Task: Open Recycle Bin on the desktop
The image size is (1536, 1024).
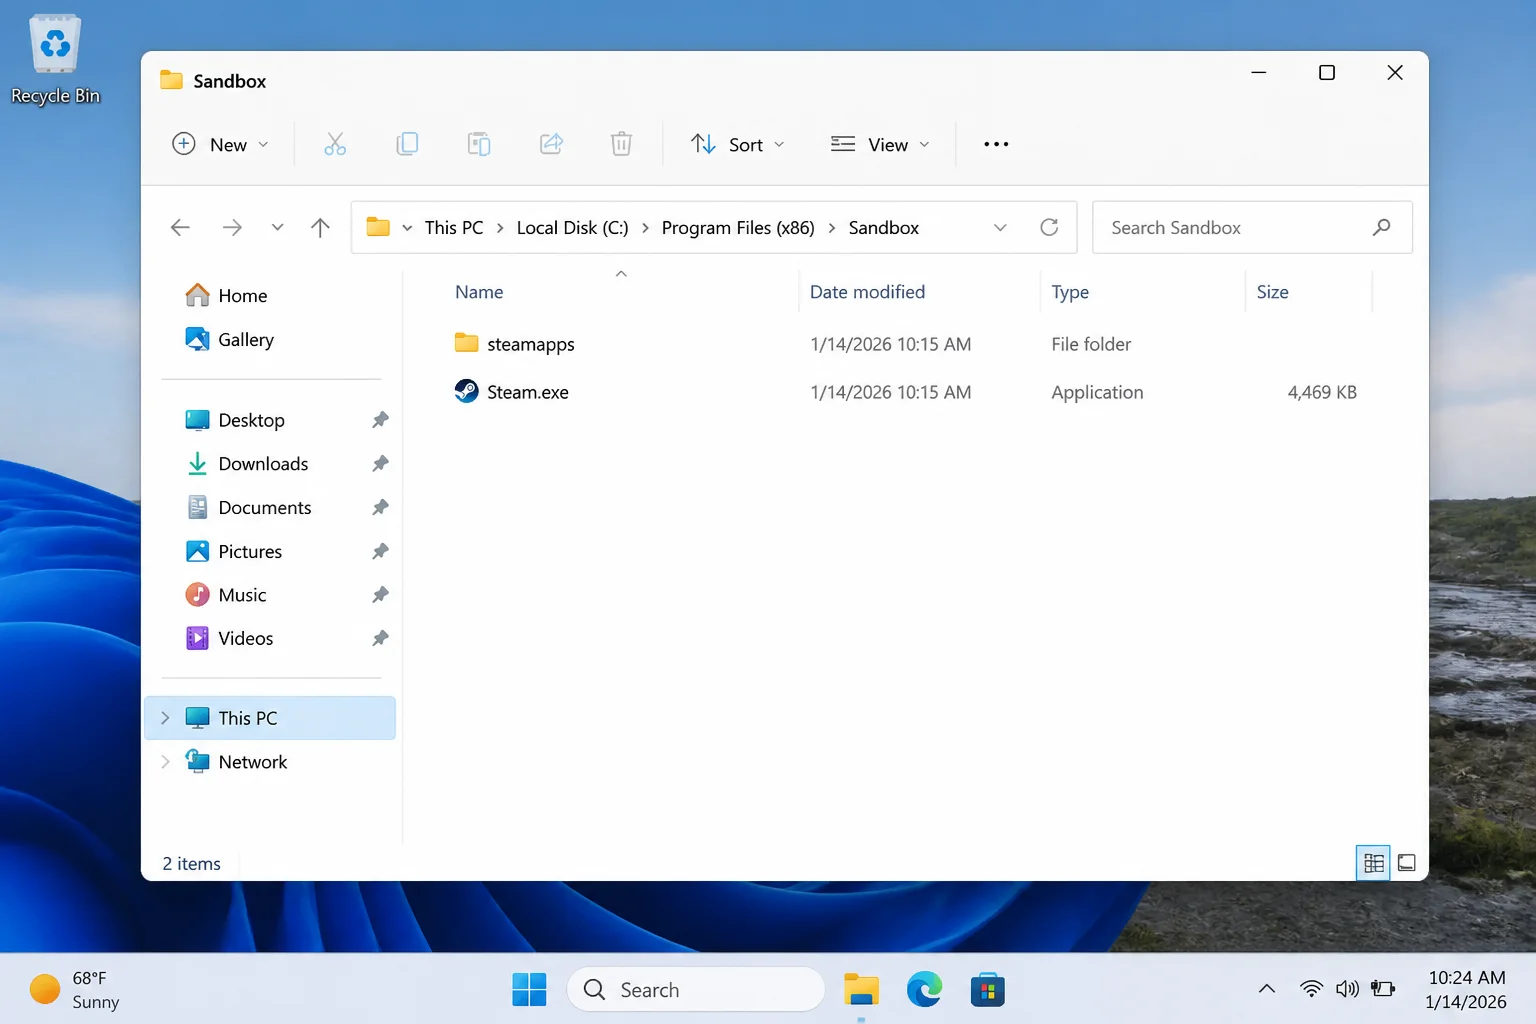Action: (55, 60)
